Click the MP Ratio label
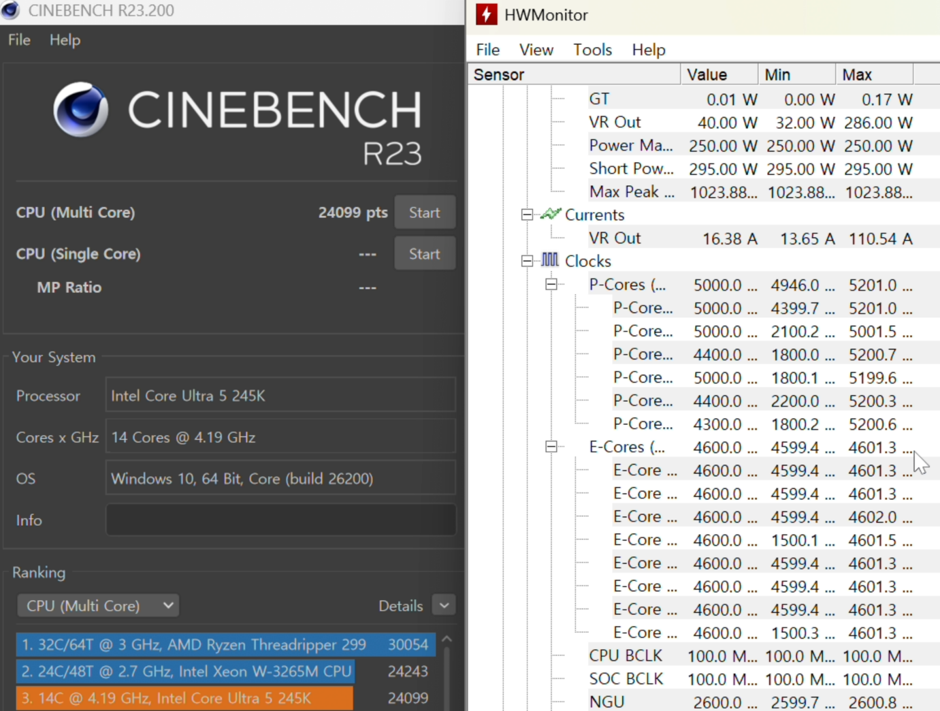The height and width of the screenshot is (711, 940). click(x=69, y=287)
